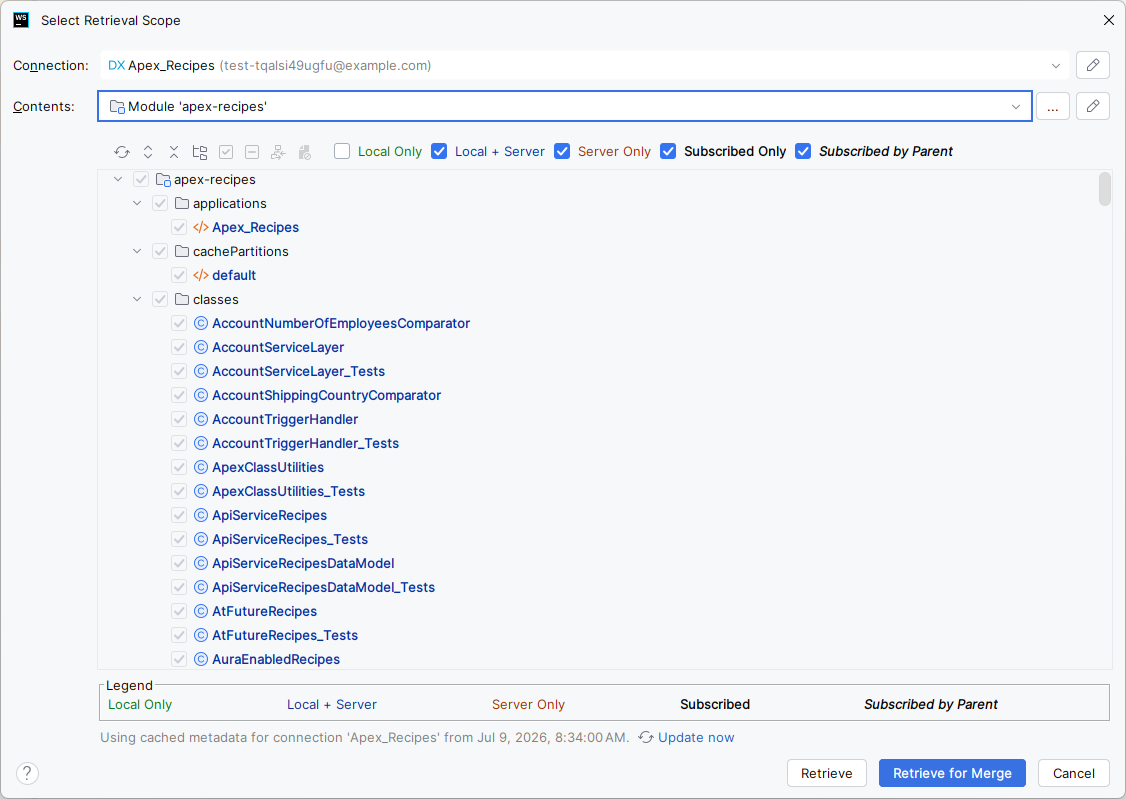Viewport: 1126px width, 799px height.
Task: Select ApiServiceRecipesDataModel_Tests tree item
Action: pos(323,587)
